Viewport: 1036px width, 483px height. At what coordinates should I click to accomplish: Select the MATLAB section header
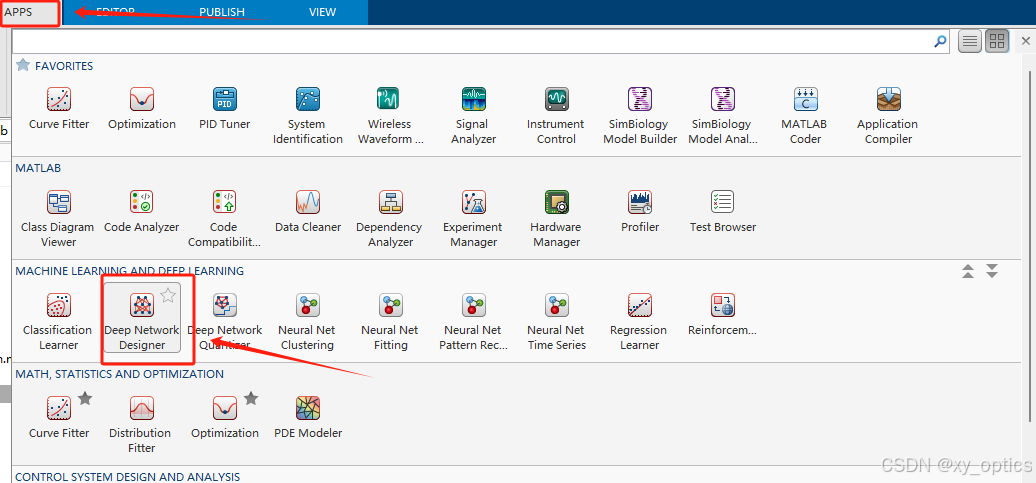tap(38, 168)
